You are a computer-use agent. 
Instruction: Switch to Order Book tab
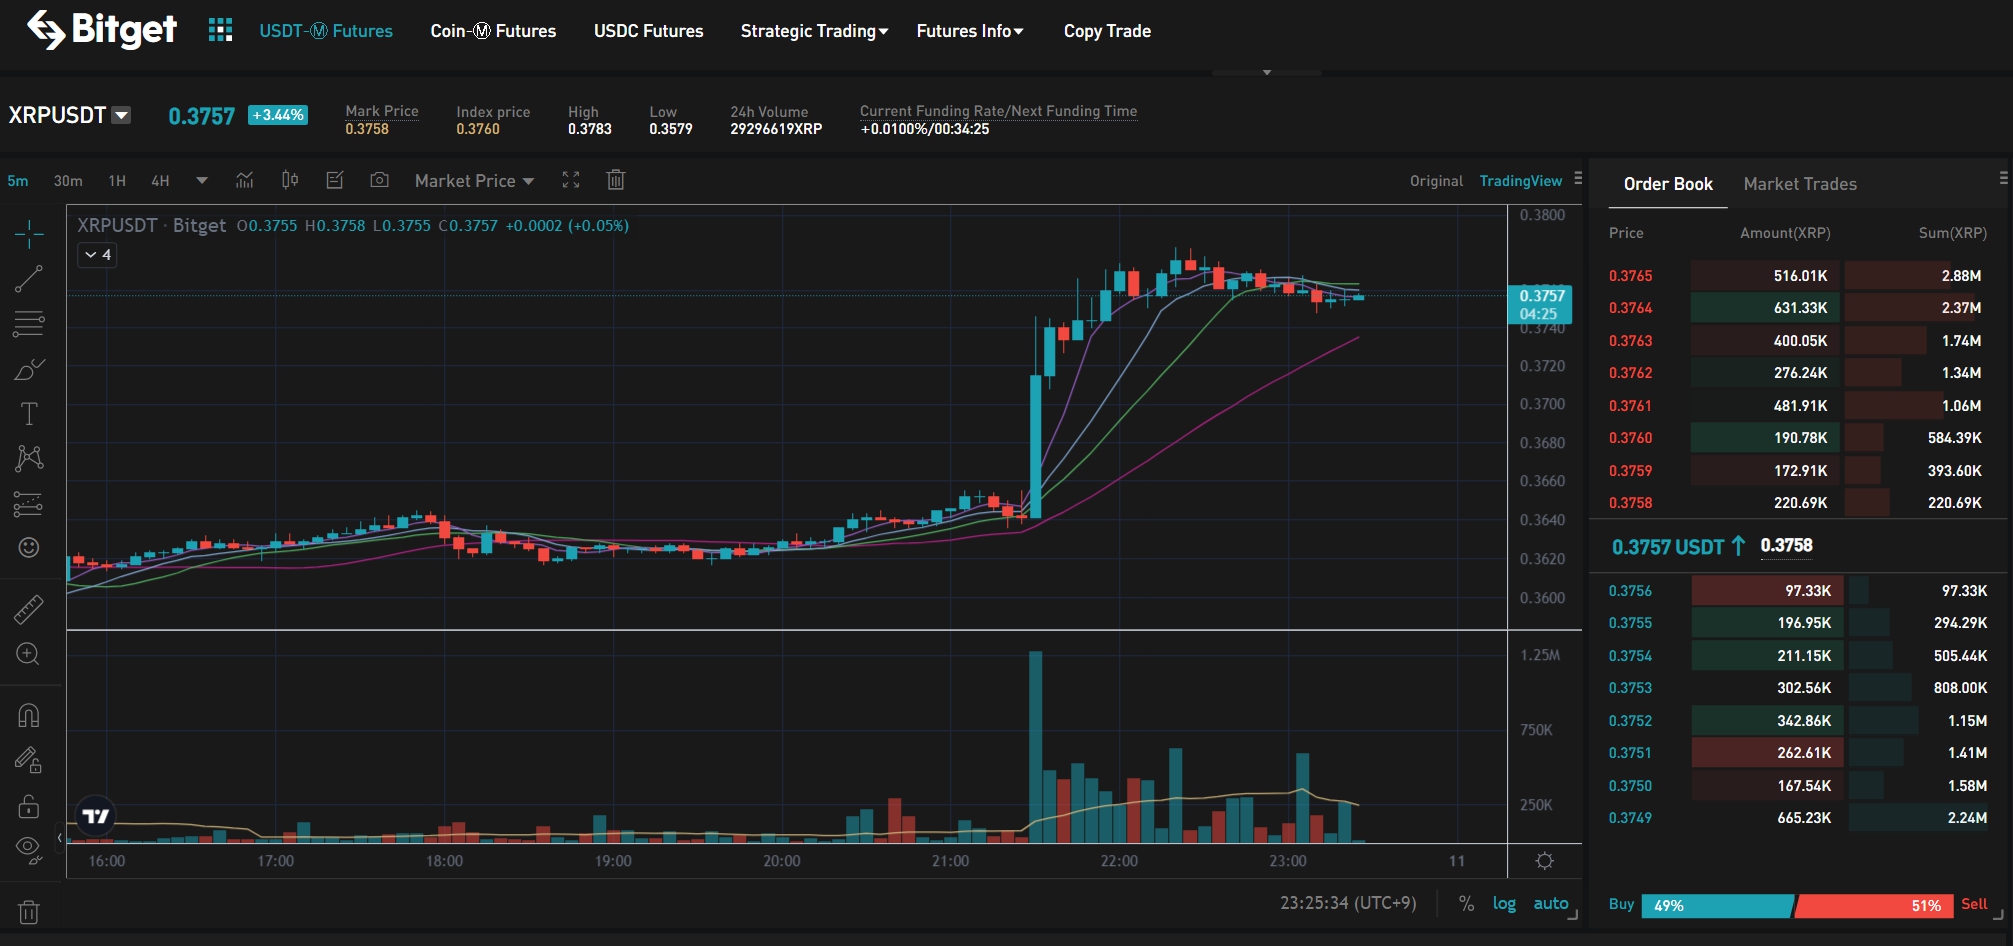1668,184
